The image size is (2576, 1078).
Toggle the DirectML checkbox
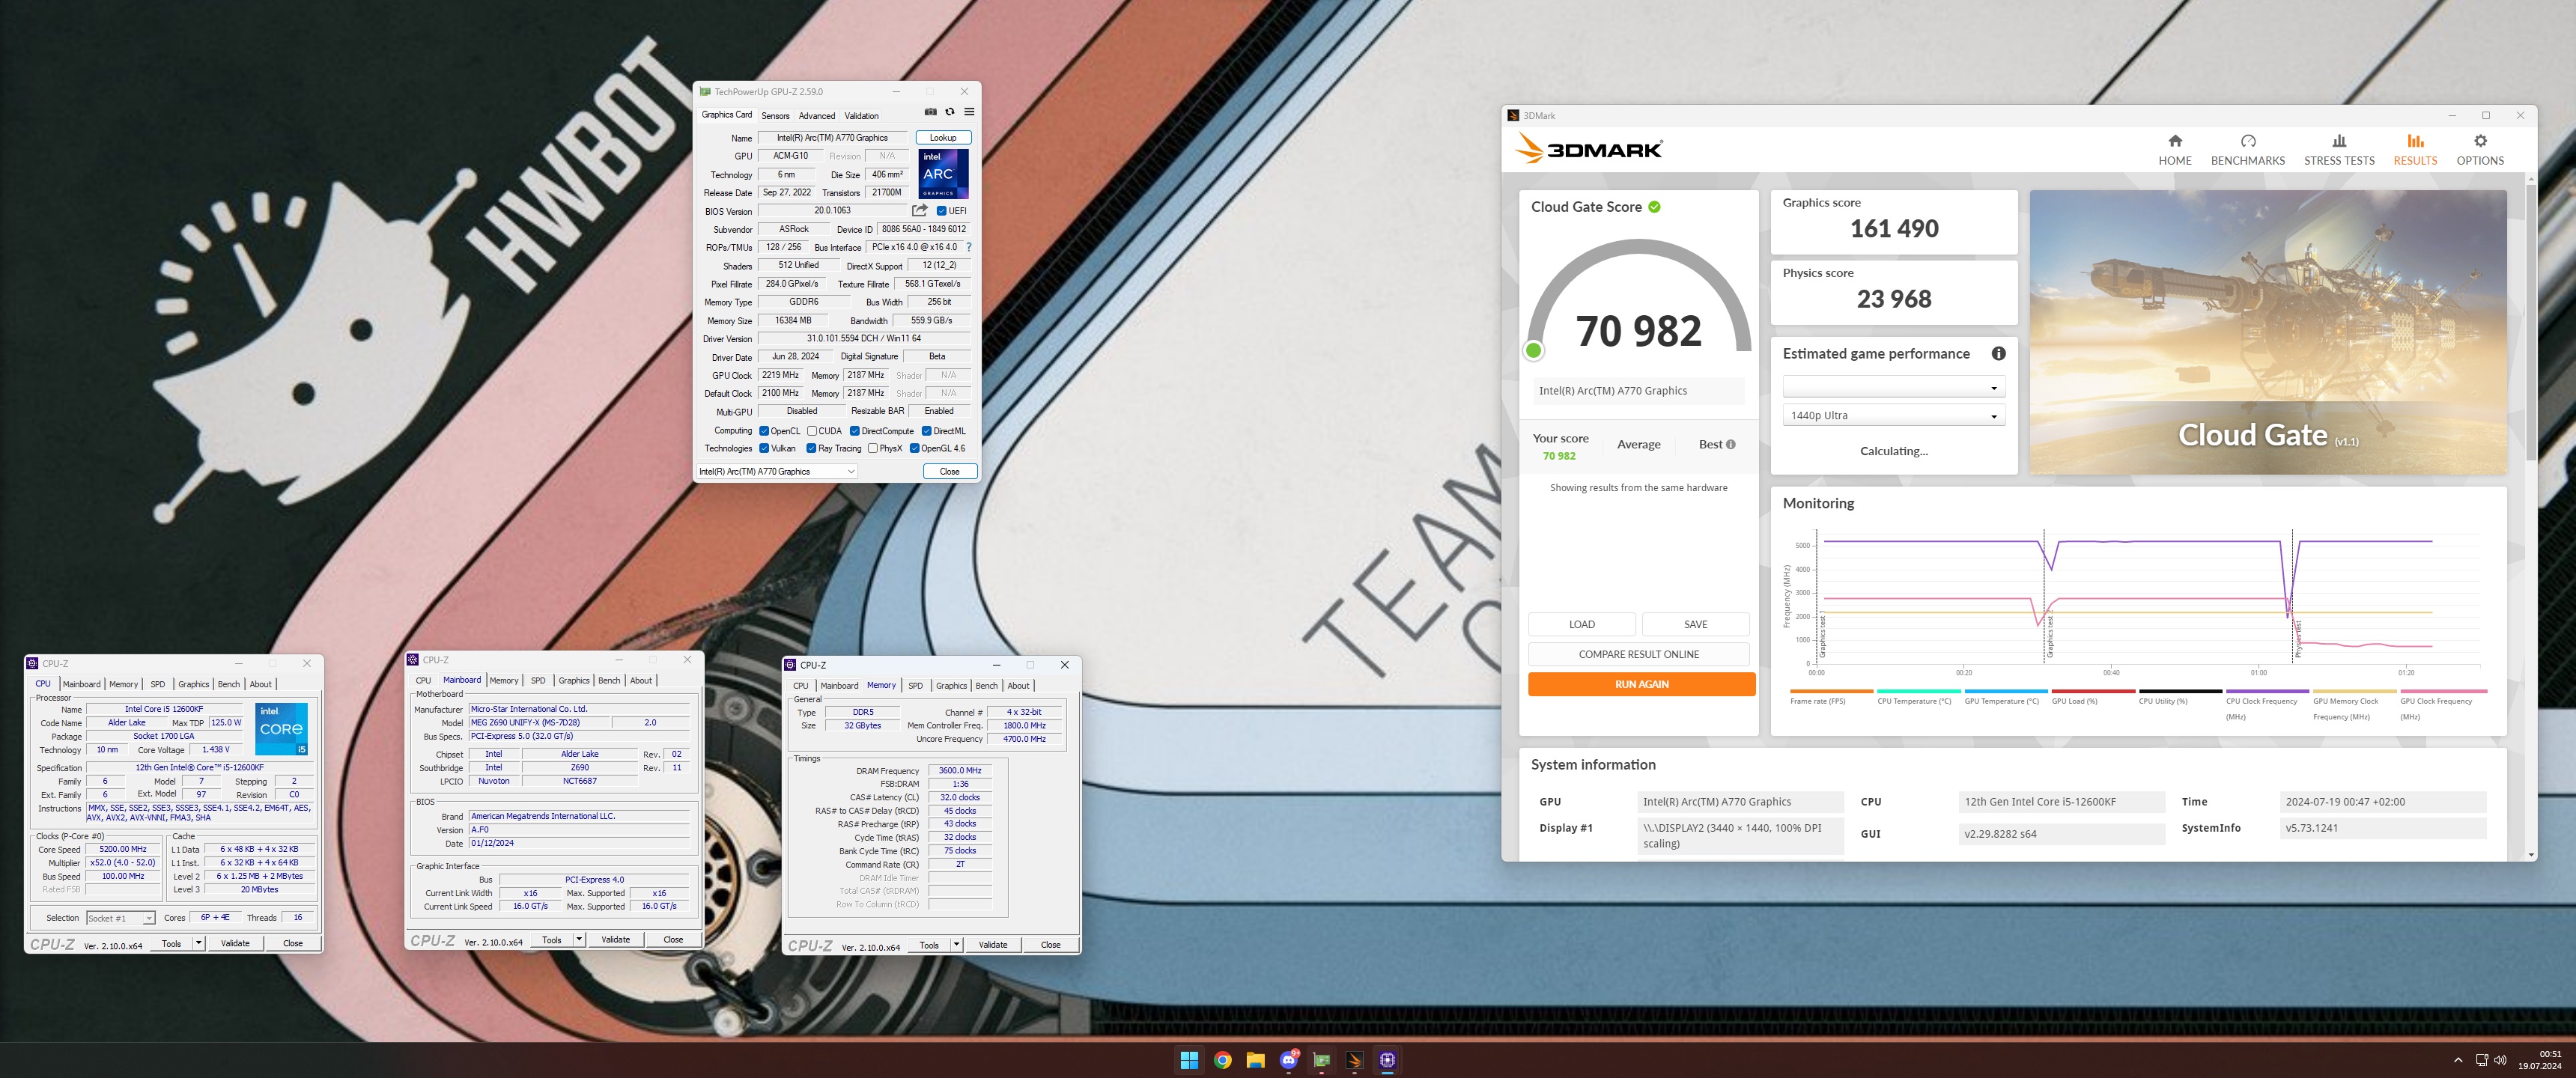926,431
